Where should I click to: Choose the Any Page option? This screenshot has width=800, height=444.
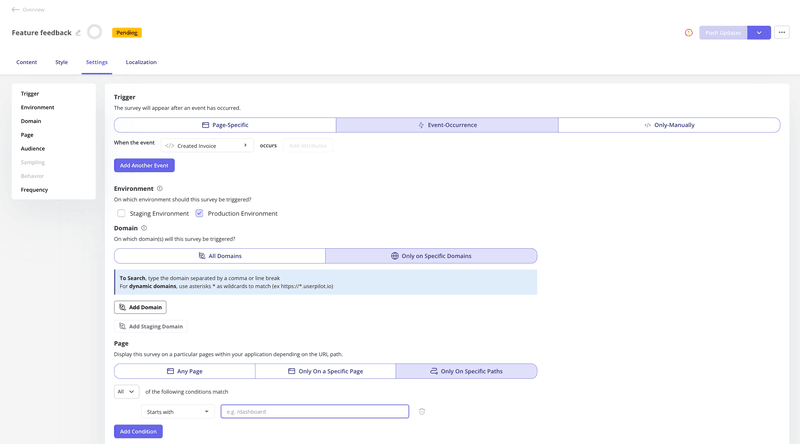point(185,372)
